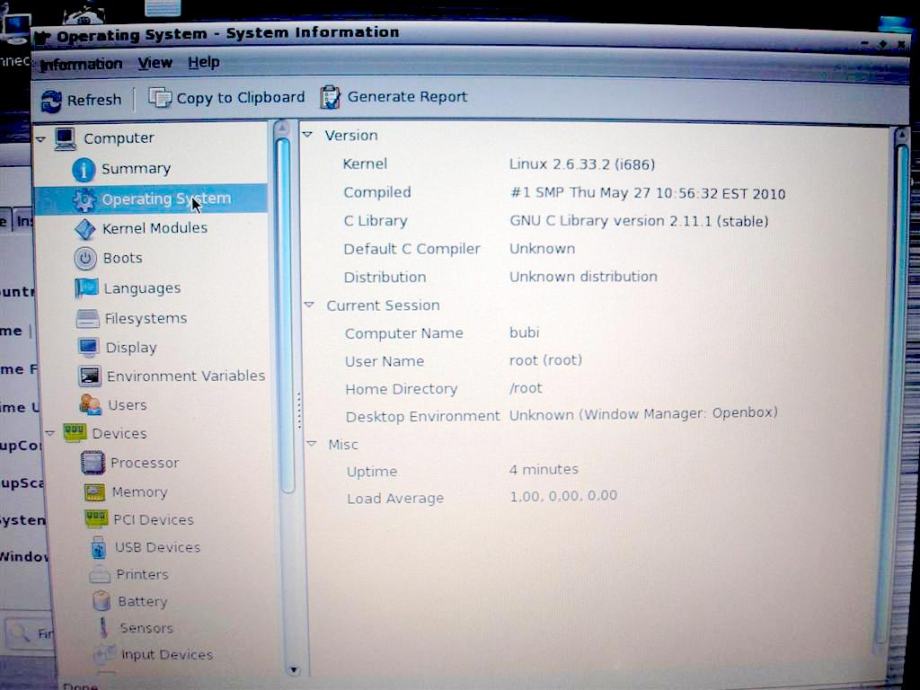
Task: Open the Information menu
Action: (81, 65)
